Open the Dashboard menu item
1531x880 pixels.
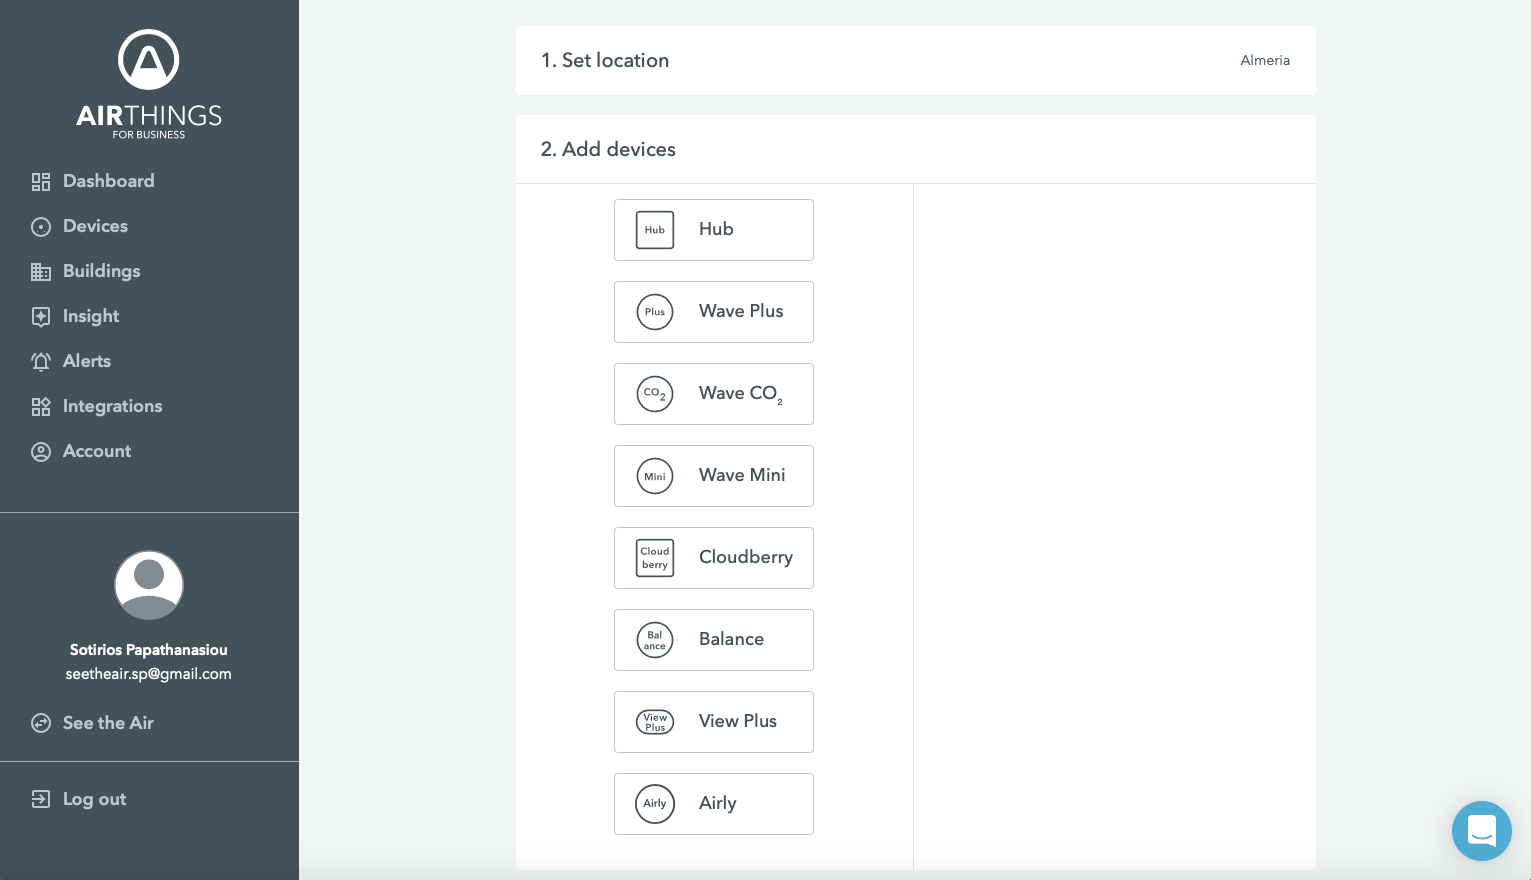point(108,181)
